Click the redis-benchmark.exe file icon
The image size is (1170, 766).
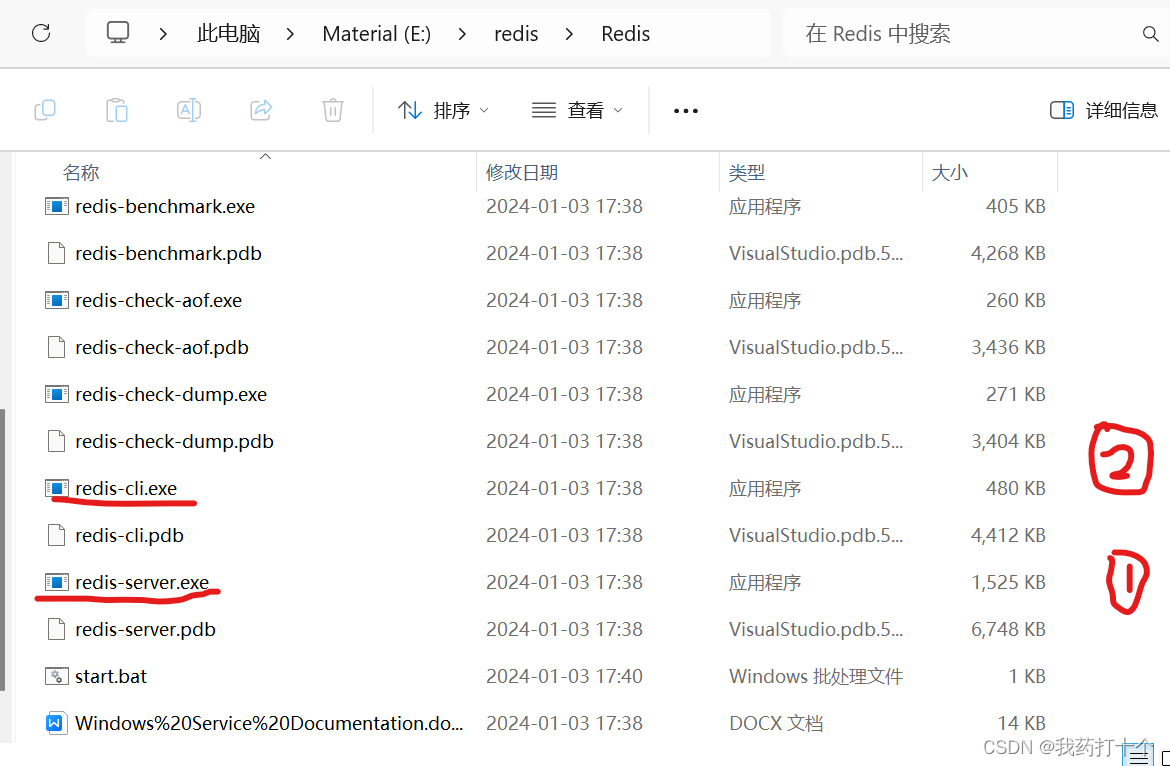[x=57, y=207]
